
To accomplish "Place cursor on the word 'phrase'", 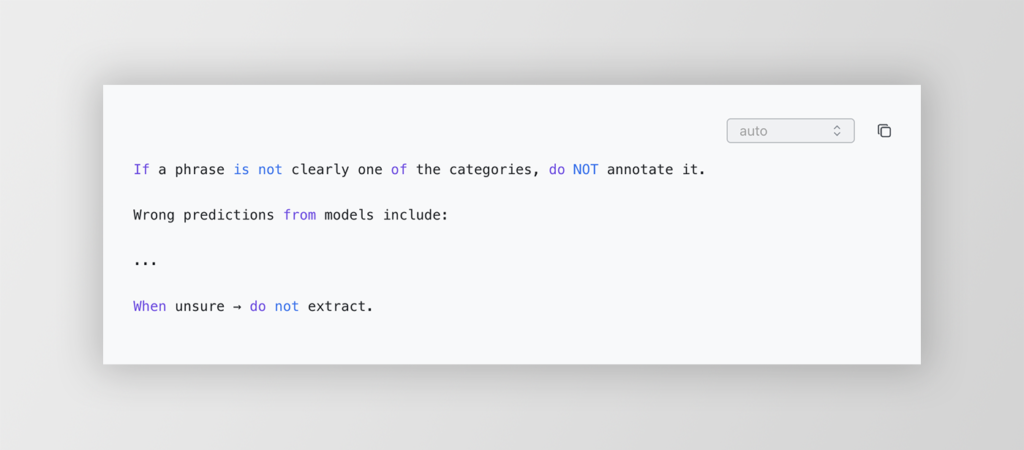I will pyautogui.click(x=199, y=170).
